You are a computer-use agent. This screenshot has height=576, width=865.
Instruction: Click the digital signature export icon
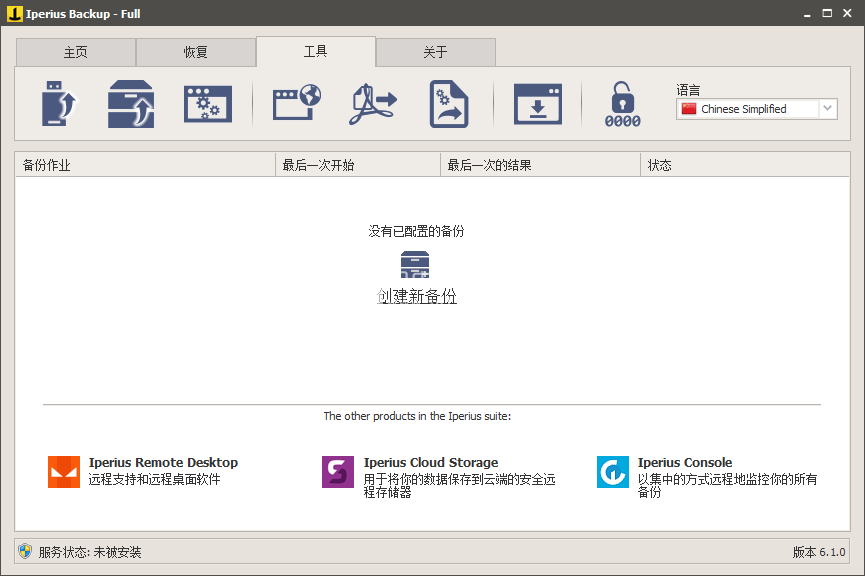click(372, 102)
